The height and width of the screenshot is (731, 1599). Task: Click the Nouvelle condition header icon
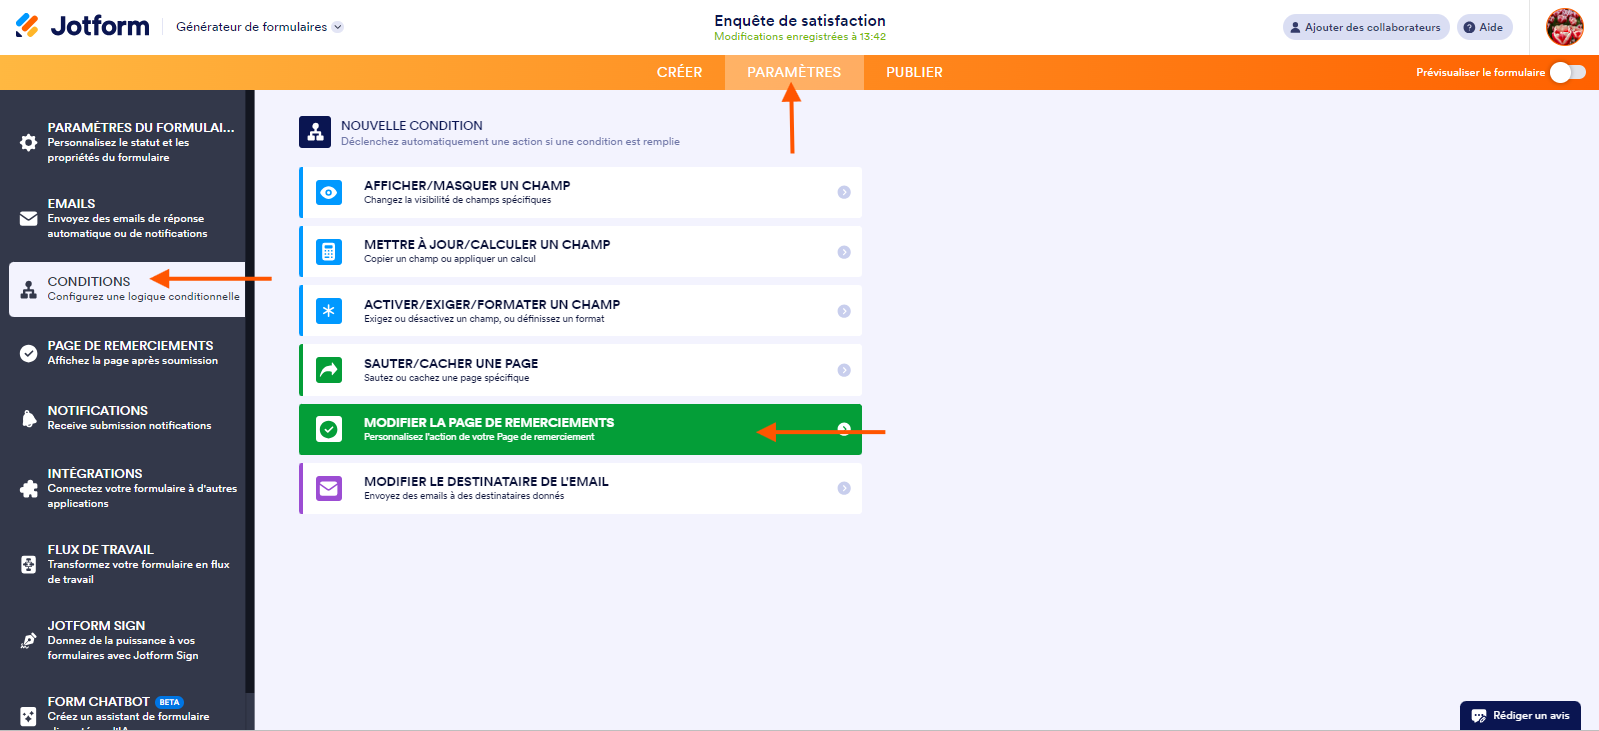pos(315,132)
